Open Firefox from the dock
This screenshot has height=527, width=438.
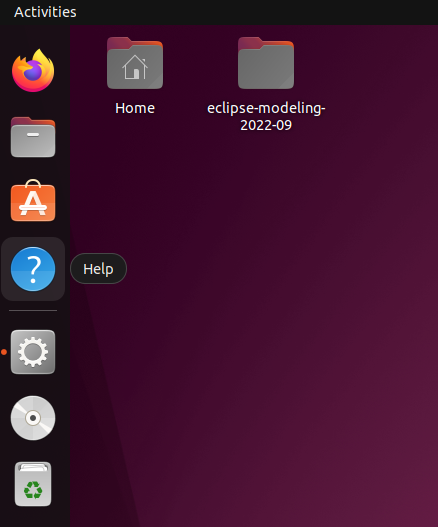(x=33, y=71)
